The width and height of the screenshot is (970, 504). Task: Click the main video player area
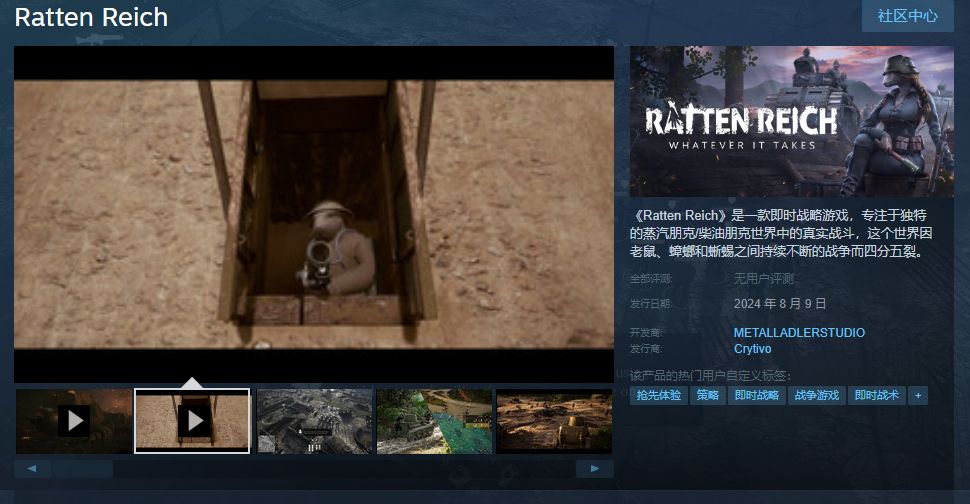(x=314, y=214)
